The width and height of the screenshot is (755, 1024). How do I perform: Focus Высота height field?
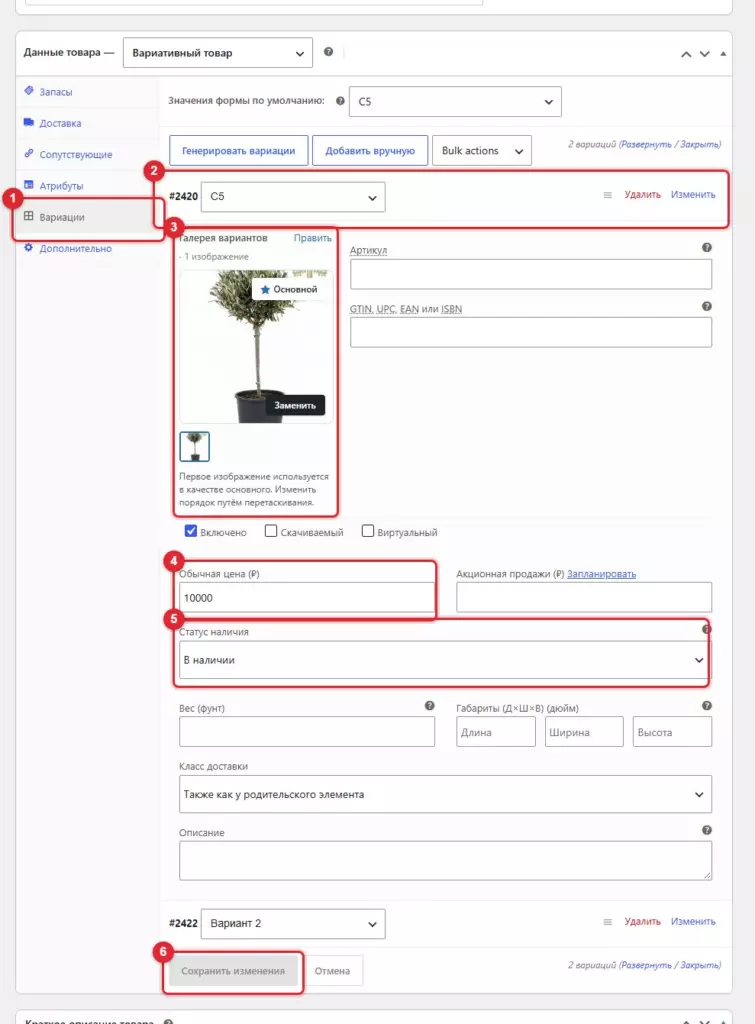point(672,731)
